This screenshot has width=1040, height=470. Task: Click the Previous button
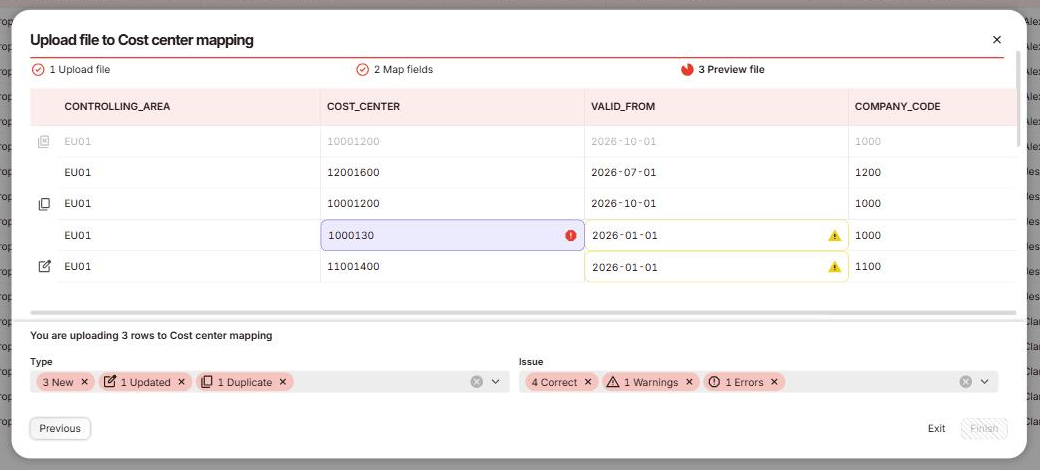tap(60, 428)
